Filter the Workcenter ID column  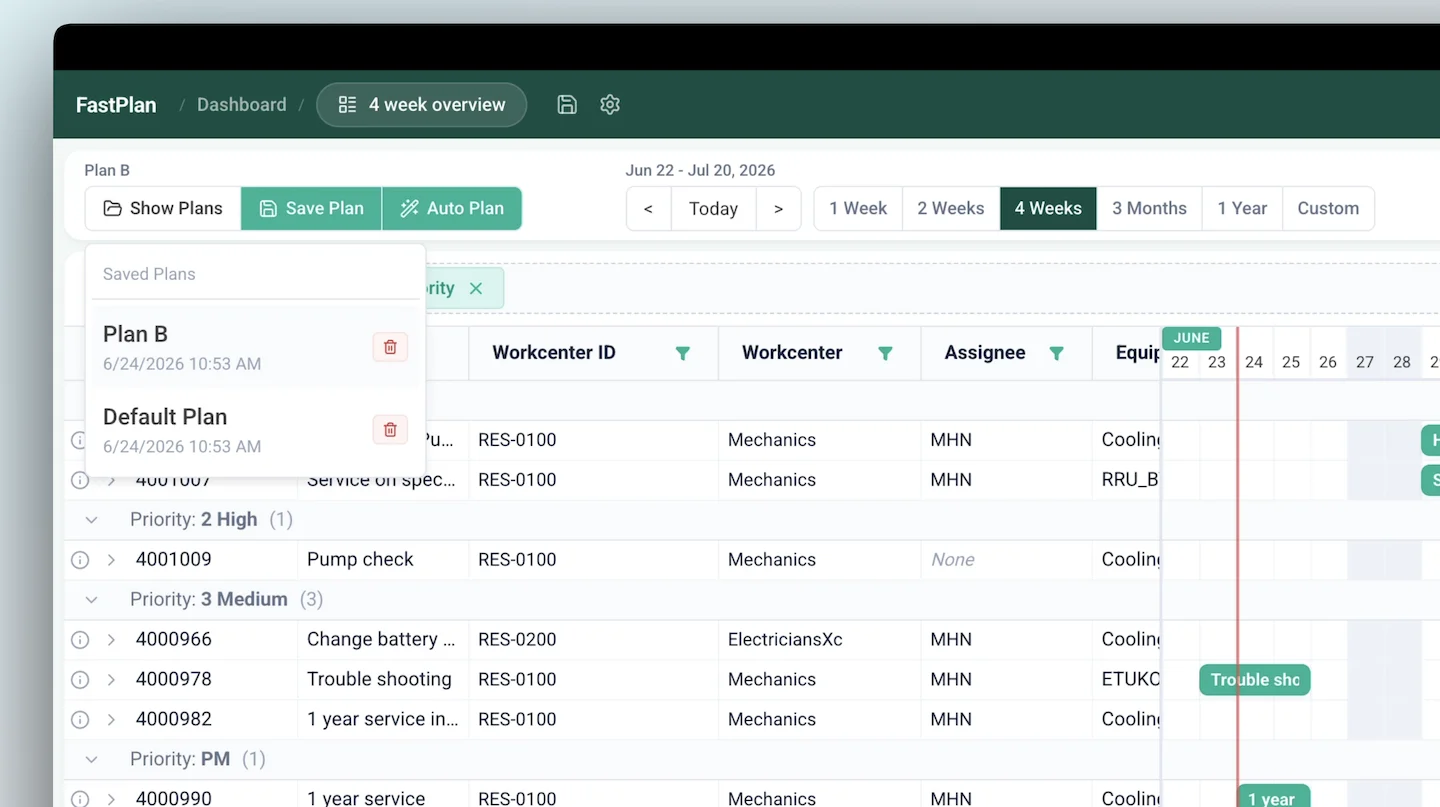click(682, 353)
